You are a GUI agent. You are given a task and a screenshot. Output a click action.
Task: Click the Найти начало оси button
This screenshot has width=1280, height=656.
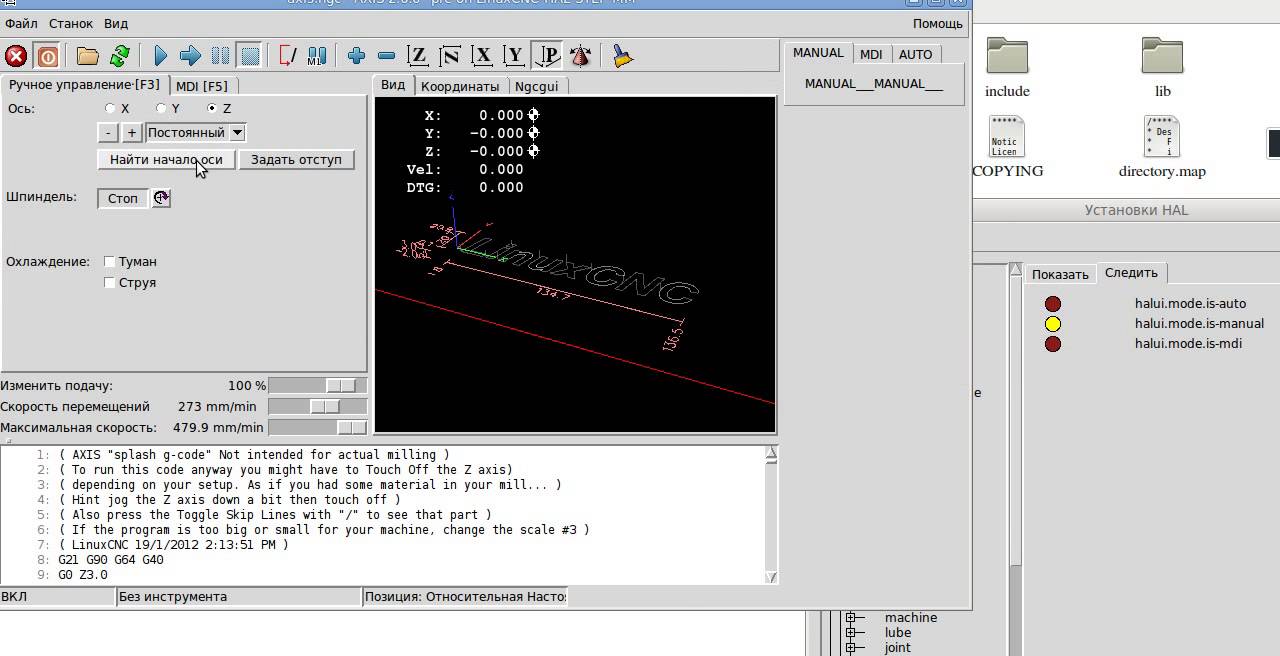[166, 159]
